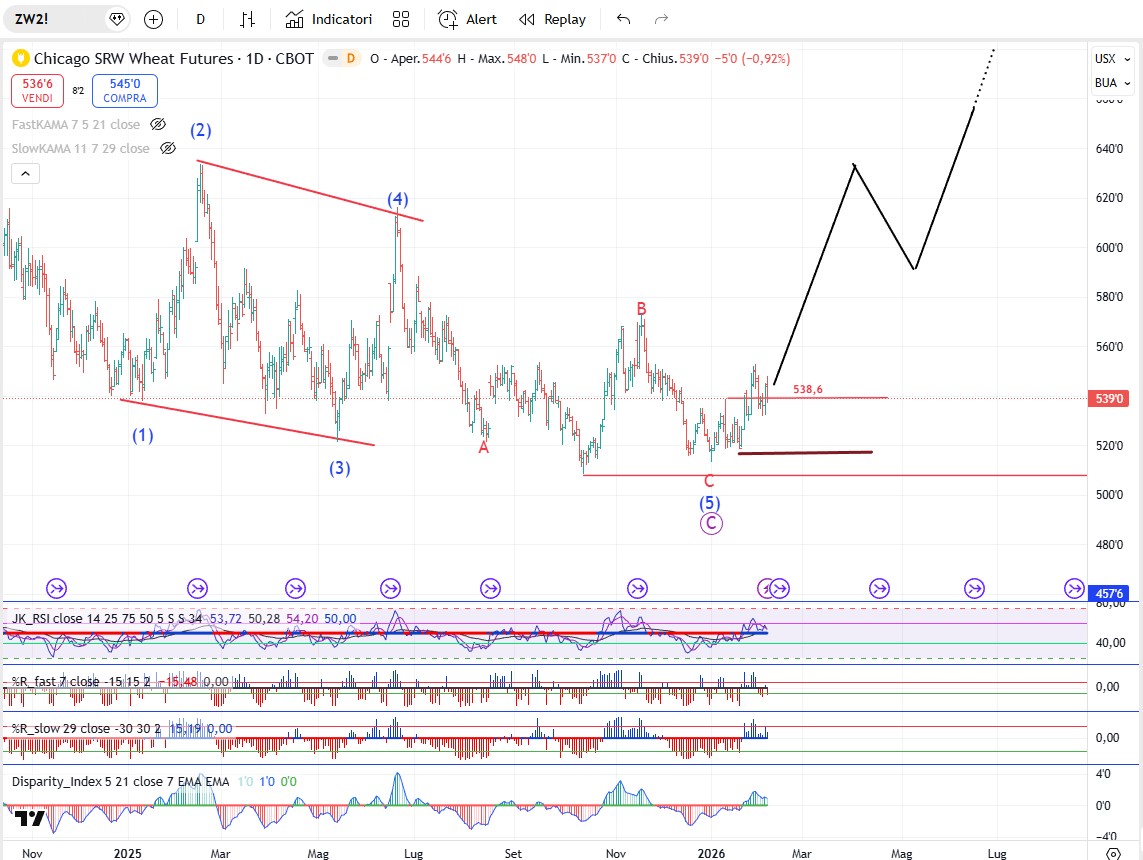1143x860 pixels.
Task: Collapse the indicator legend with chevron
Action: tap(26, 174)
